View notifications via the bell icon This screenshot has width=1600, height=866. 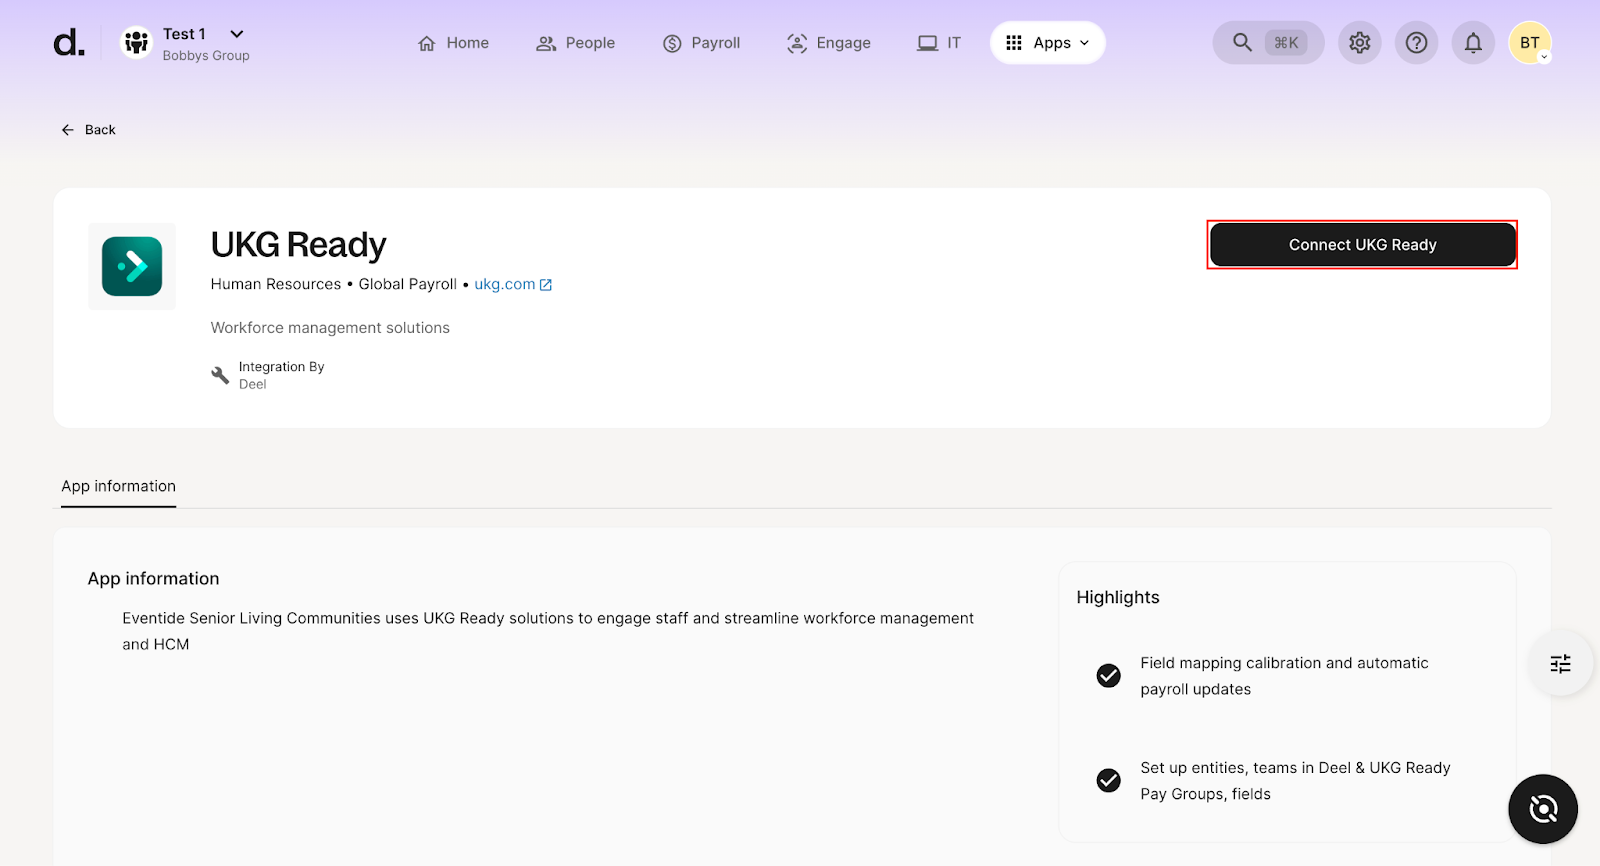[1473, 43]
